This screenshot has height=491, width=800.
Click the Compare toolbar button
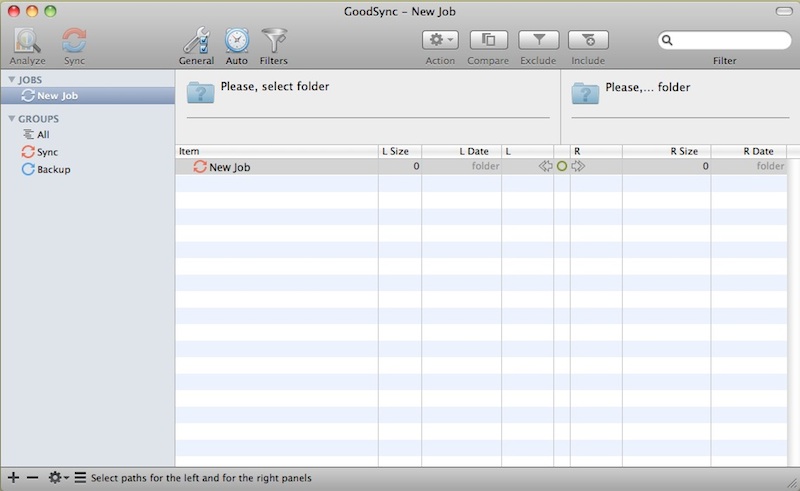click(488, 40)
